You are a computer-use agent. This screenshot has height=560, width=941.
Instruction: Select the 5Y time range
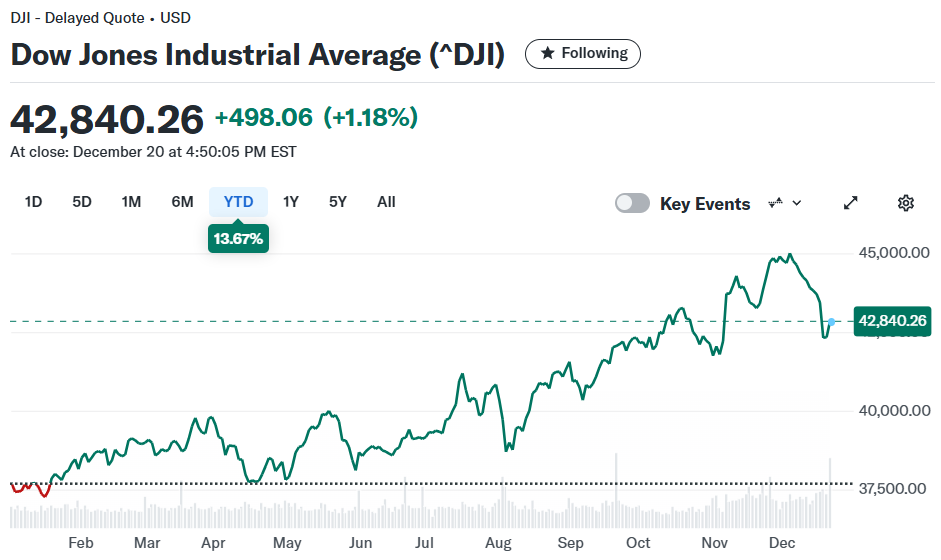coord(338,202)
